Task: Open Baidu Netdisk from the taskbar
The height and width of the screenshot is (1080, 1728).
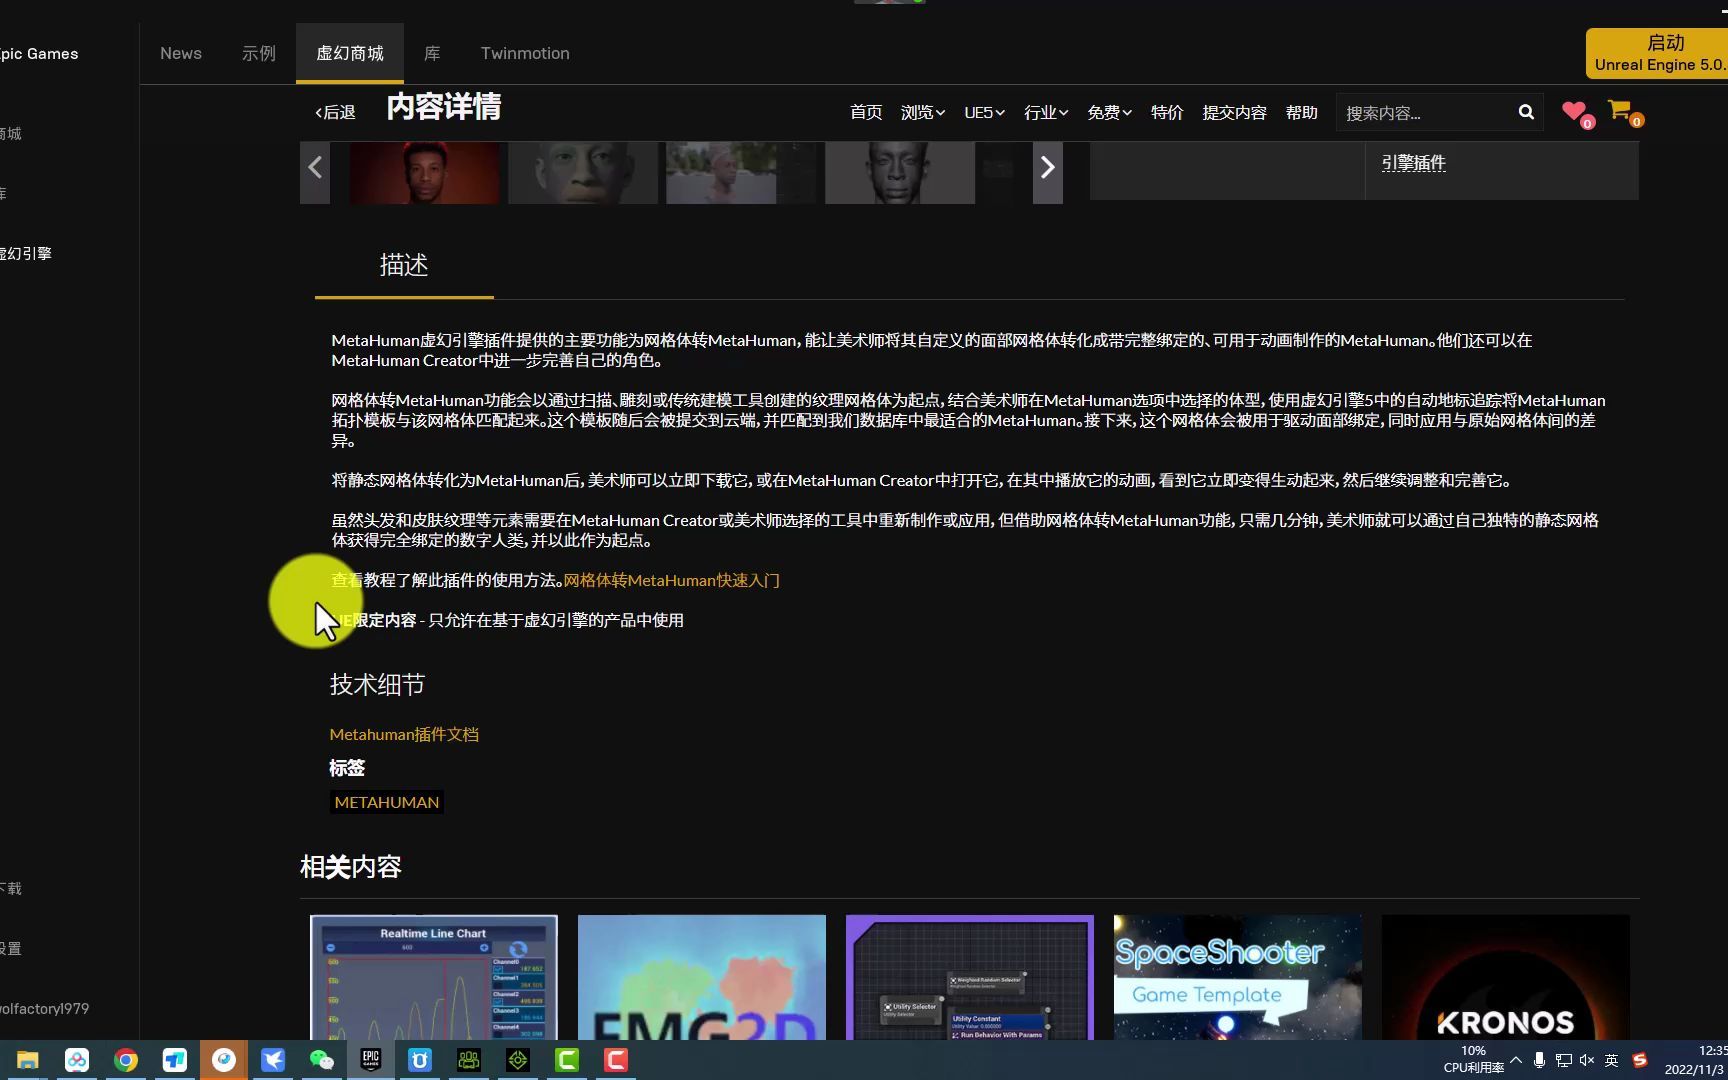Action: [77, 1060]
